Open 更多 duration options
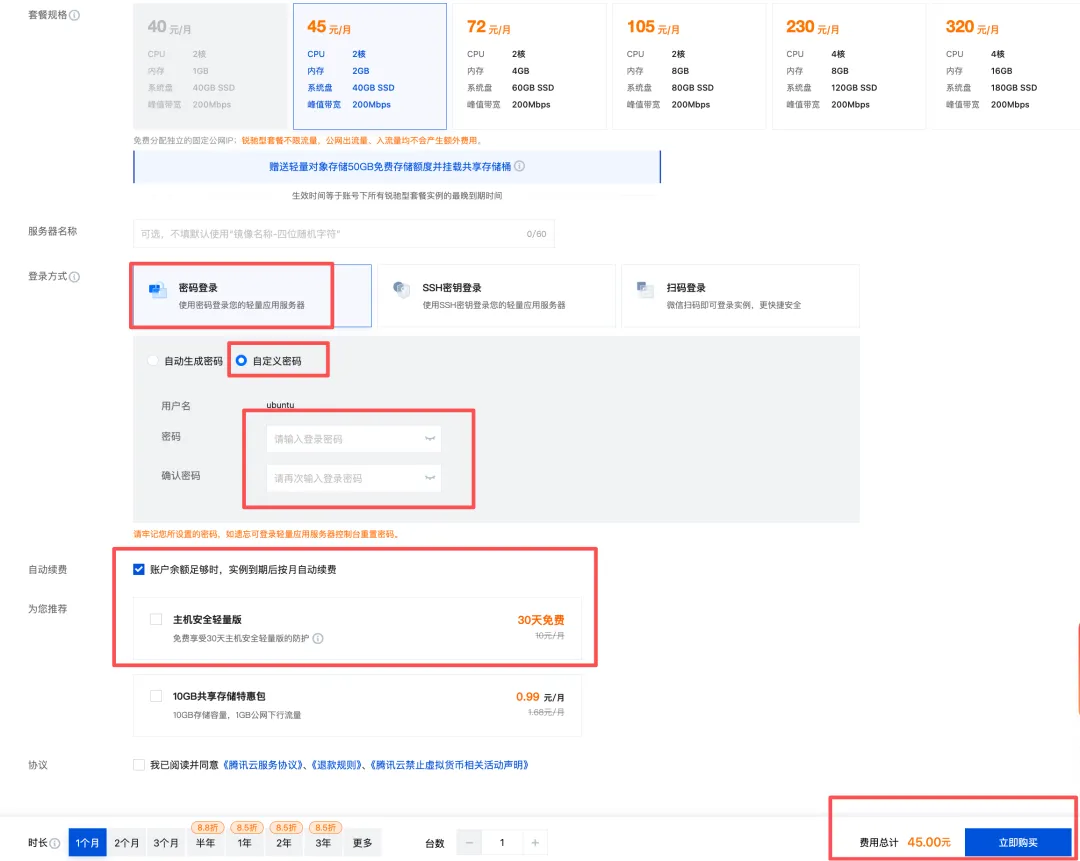 click(x=362, y=842)
